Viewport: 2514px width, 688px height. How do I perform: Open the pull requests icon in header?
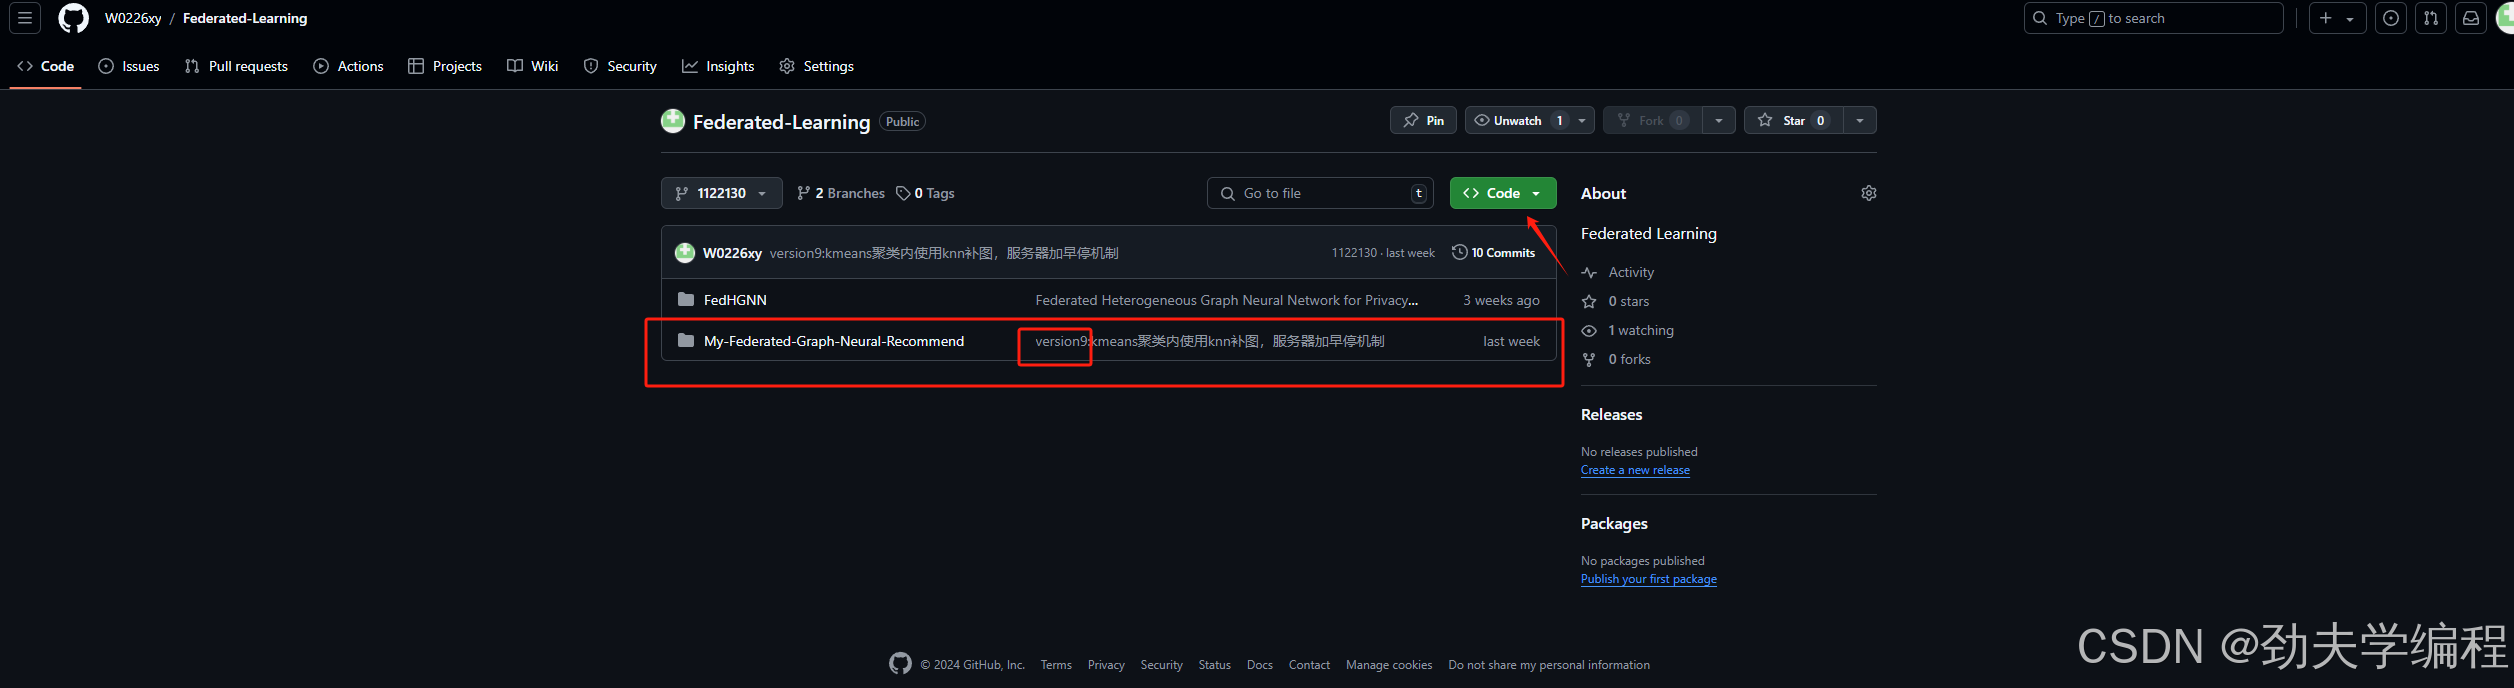pyautogui.click(x=2431, y=18)
